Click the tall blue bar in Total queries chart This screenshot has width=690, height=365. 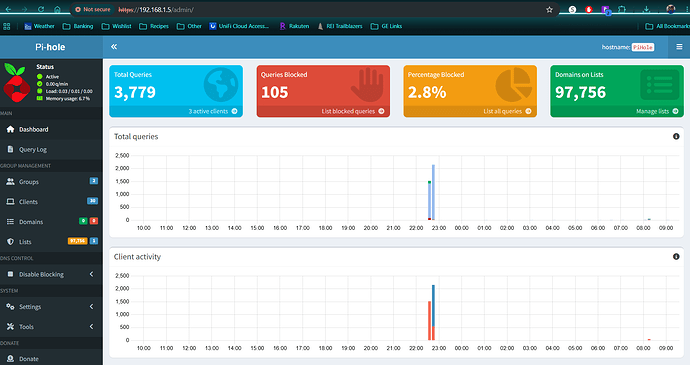433,192
